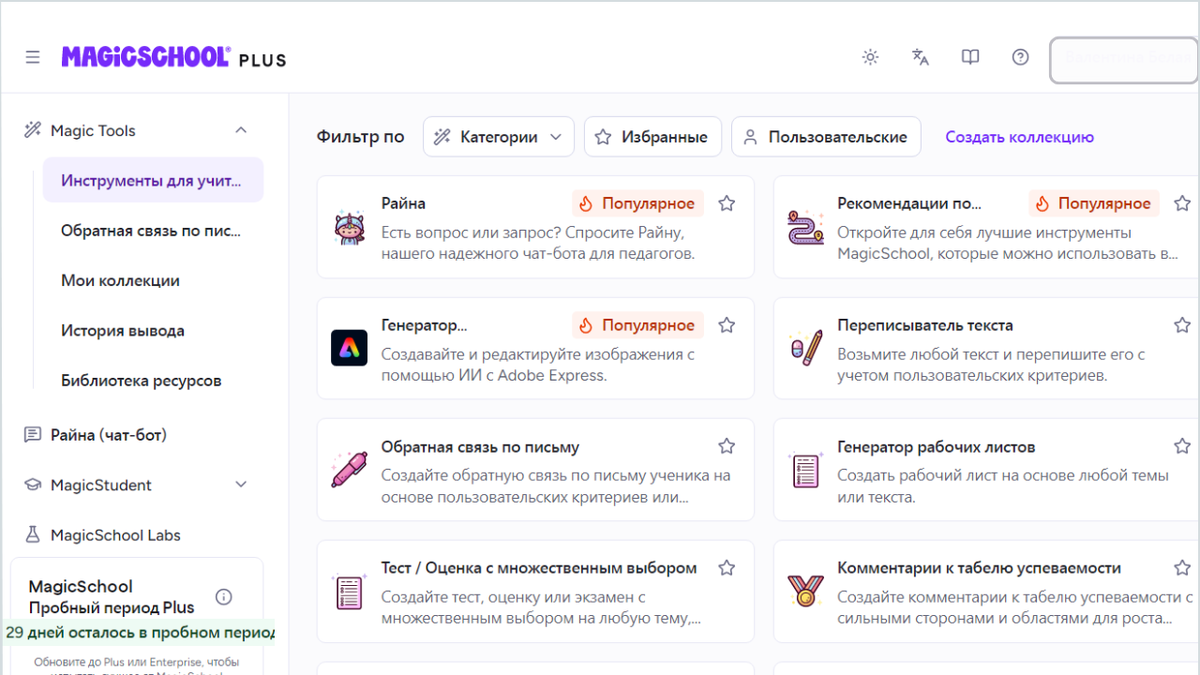1200x675 pixels.
Task: Select Инструменты для учителей menu item
Action: (153, 180)
